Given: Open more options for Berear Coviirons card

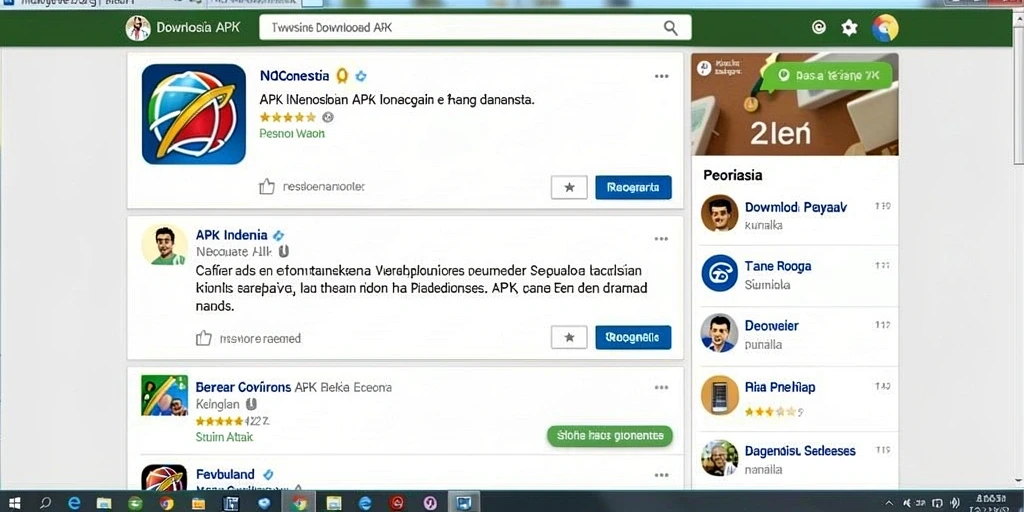Looking at the screenshot, I should point(662,387).
